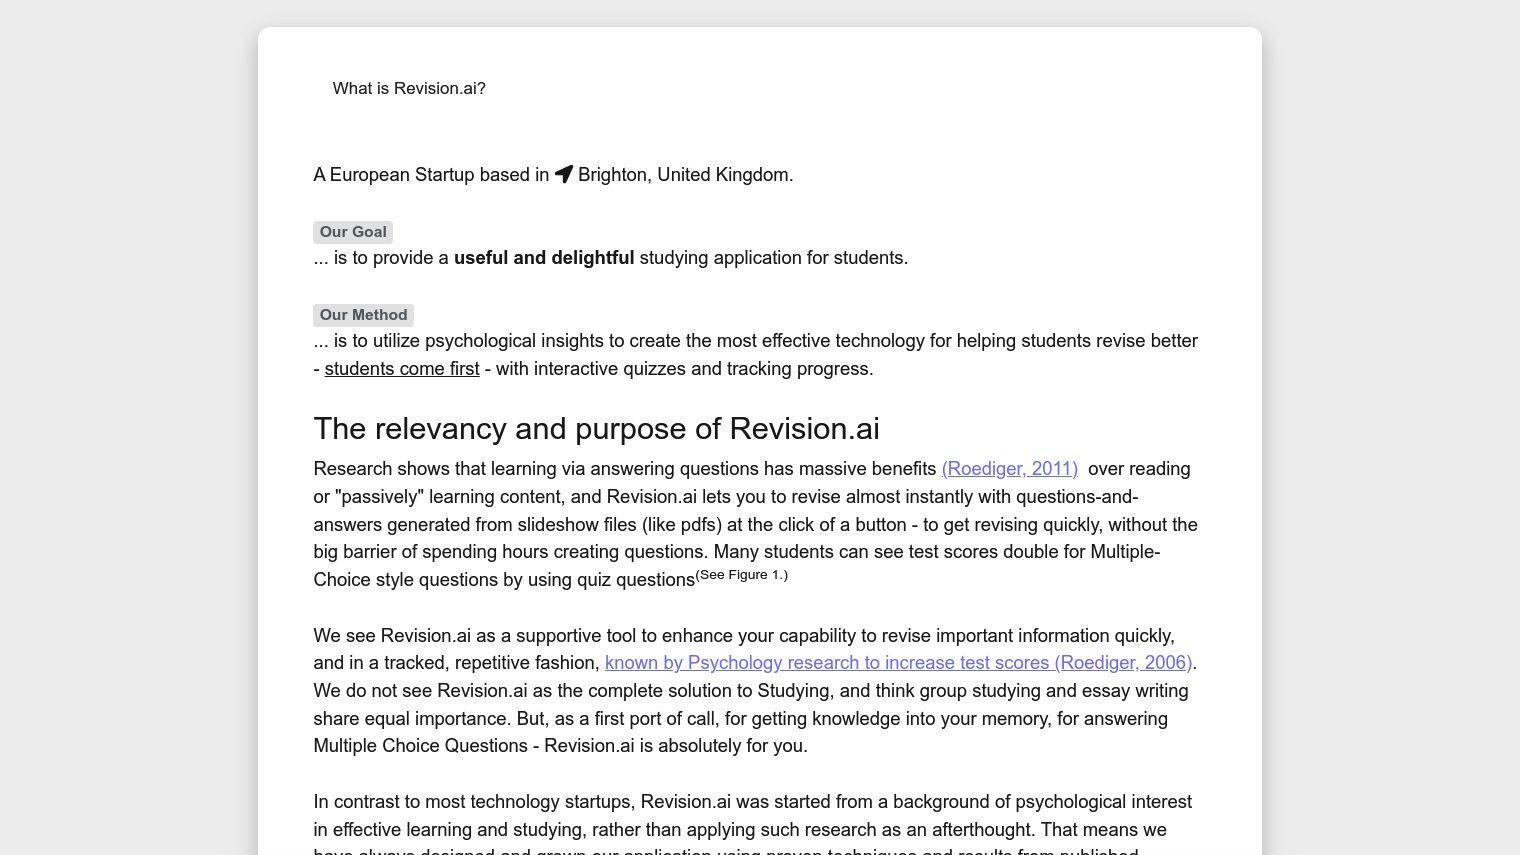Click 'A European Startup based in' text
The image size is (1520, 855).
click(x=431, y=175)
